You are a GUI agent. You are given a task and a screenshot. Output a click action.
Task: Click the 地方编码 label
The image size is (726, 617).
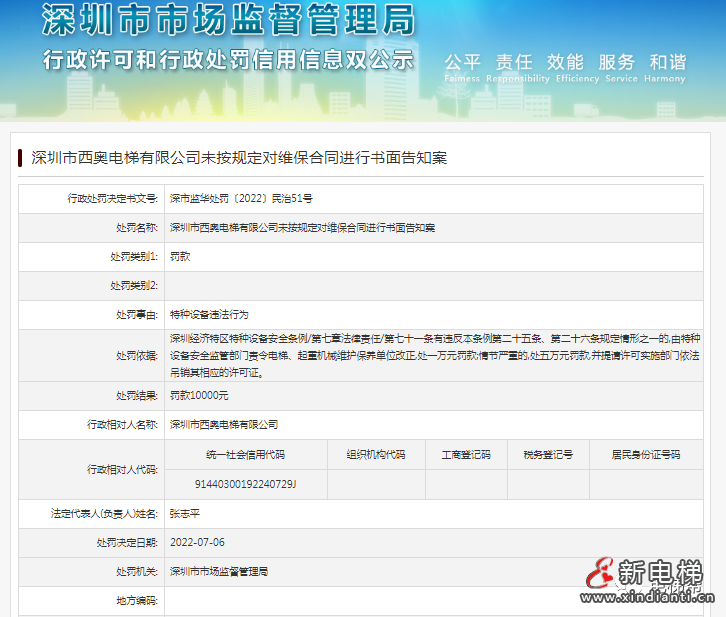pos(137,601)
